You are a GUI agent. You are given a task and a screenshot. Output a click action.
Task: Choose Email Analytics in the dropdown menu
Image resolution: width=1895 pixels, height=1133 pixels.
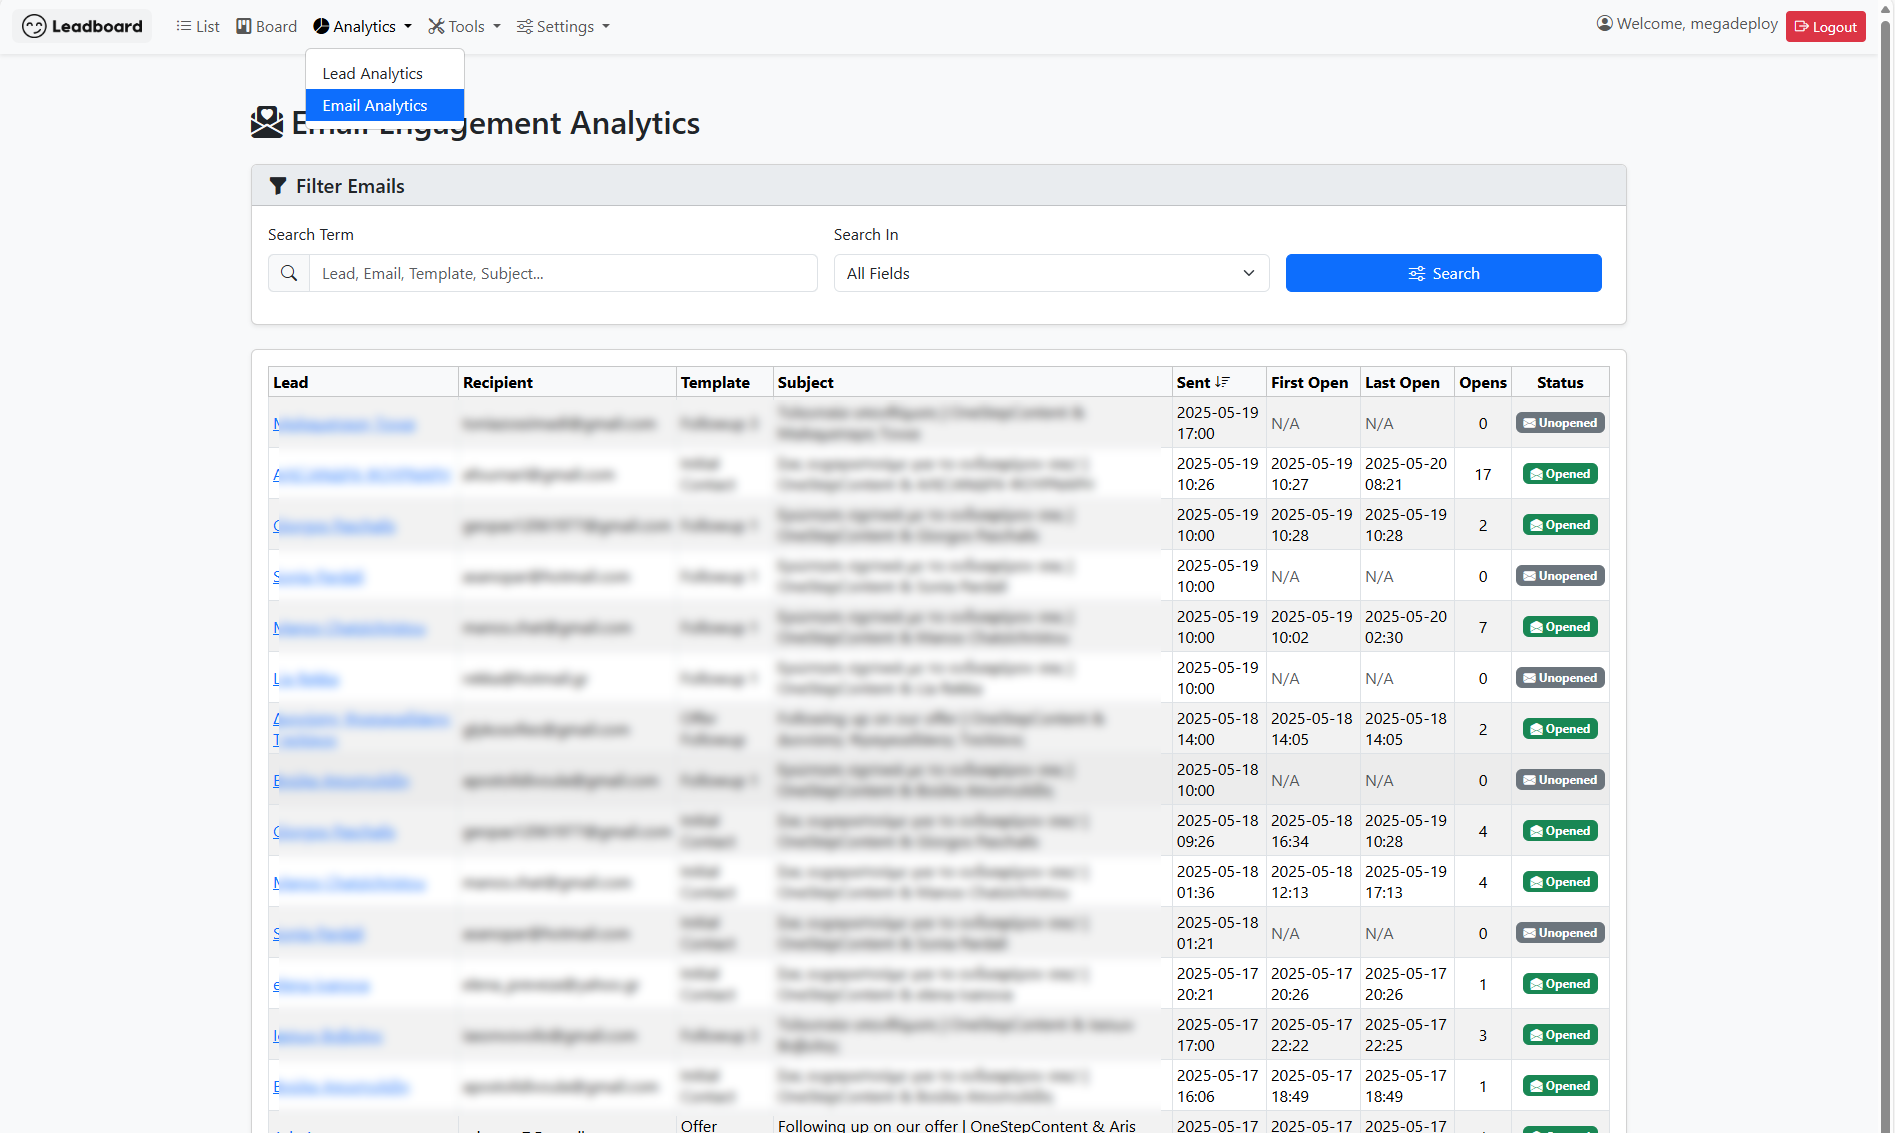point(375,106)
